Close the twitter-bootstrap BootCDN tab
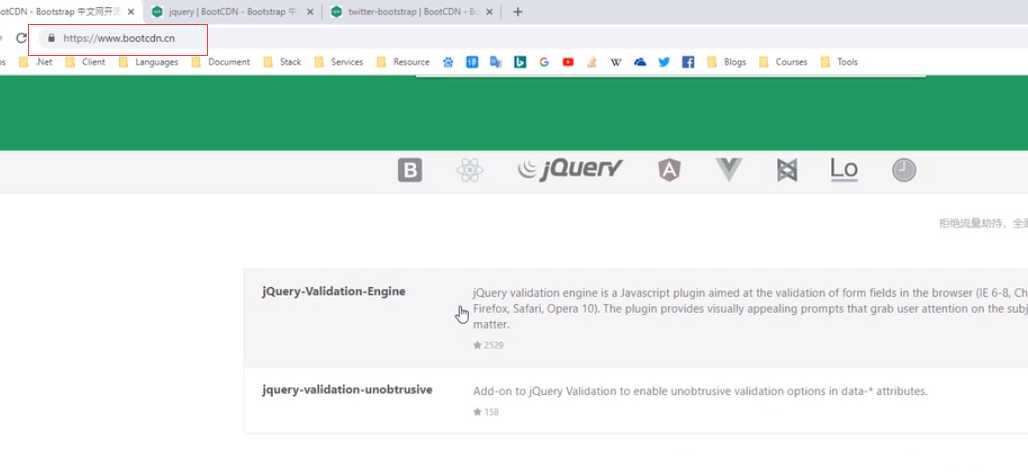 (x=489, y=12)
